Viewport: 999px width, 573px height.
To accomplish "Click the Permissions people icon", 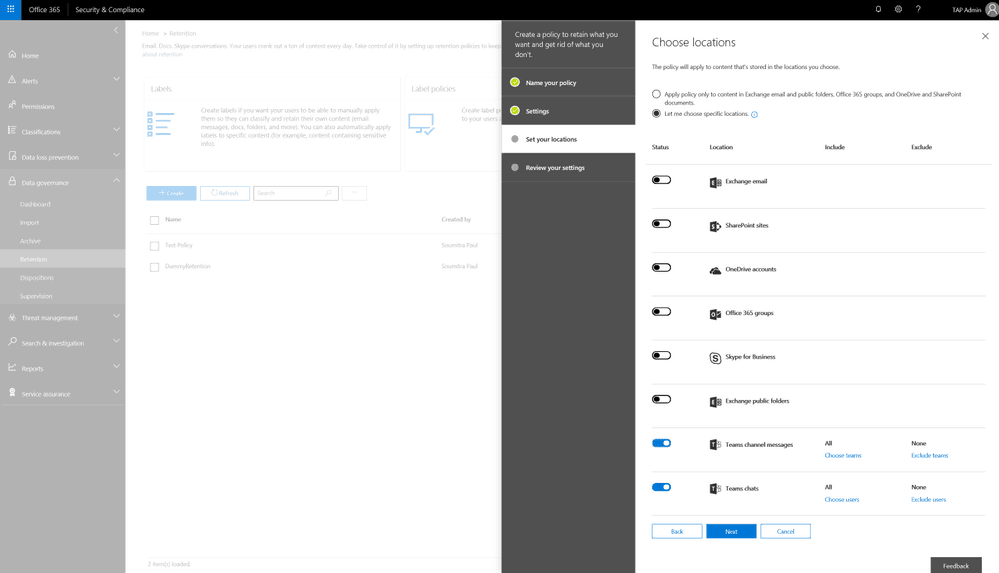I will tap(12, 105).
